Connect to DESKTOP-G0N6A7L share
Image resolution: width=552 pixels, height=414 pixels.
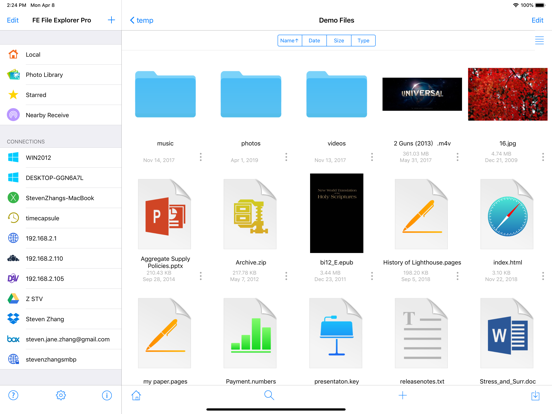61,178
